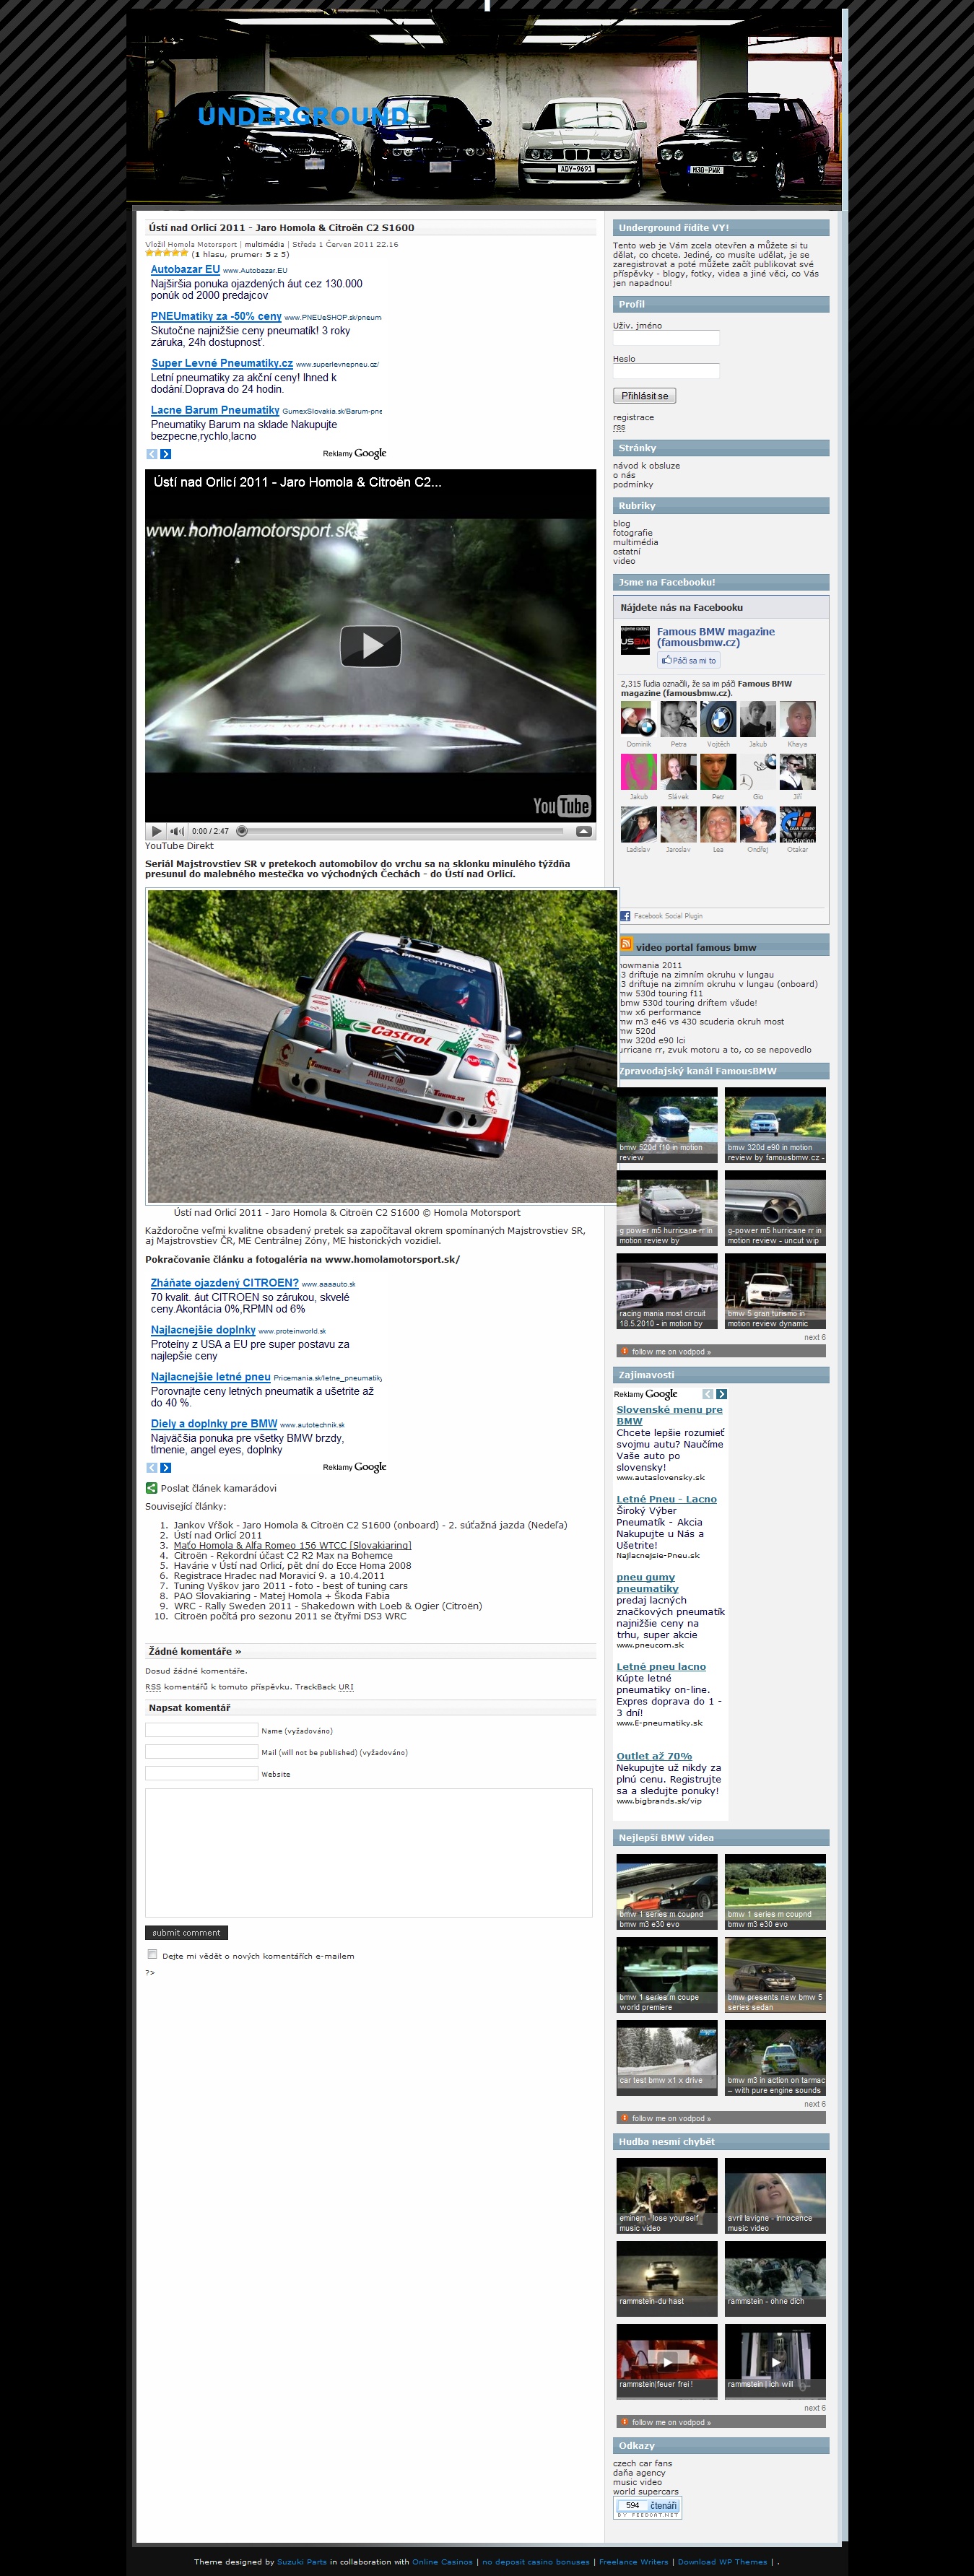Play rammstein ich will video thumbnail
Image resolution: width=974 pixels, height=2576 pixels.
click(x=775, y=2362)
